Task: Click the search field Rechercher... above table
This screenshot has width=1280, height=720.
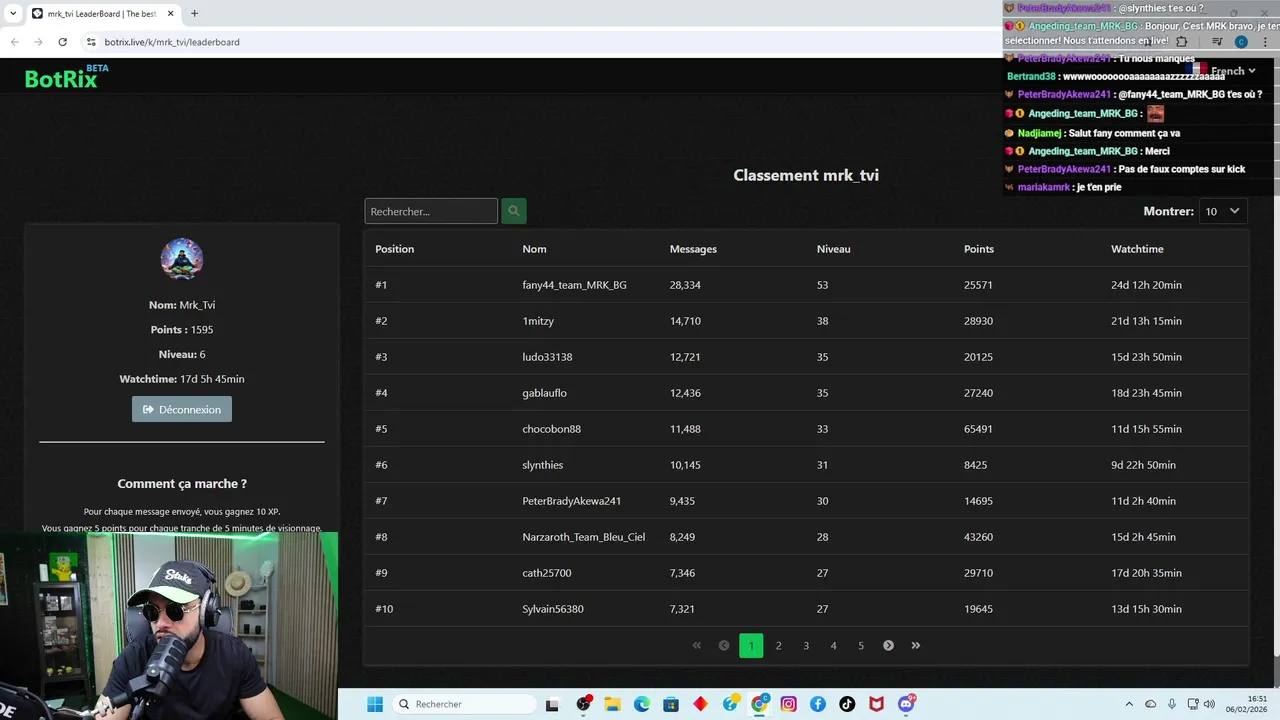Action: click(431, 211)
